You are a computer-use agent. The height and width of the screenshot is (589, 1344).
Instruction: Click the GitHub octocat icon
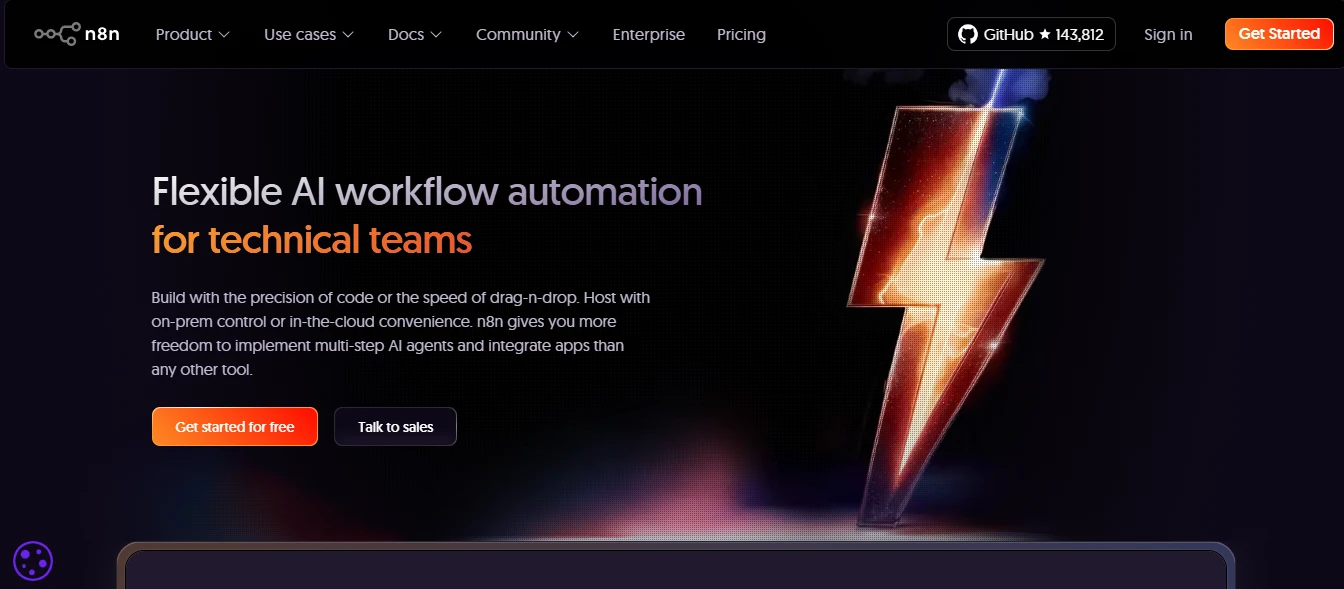pos(967,34)
